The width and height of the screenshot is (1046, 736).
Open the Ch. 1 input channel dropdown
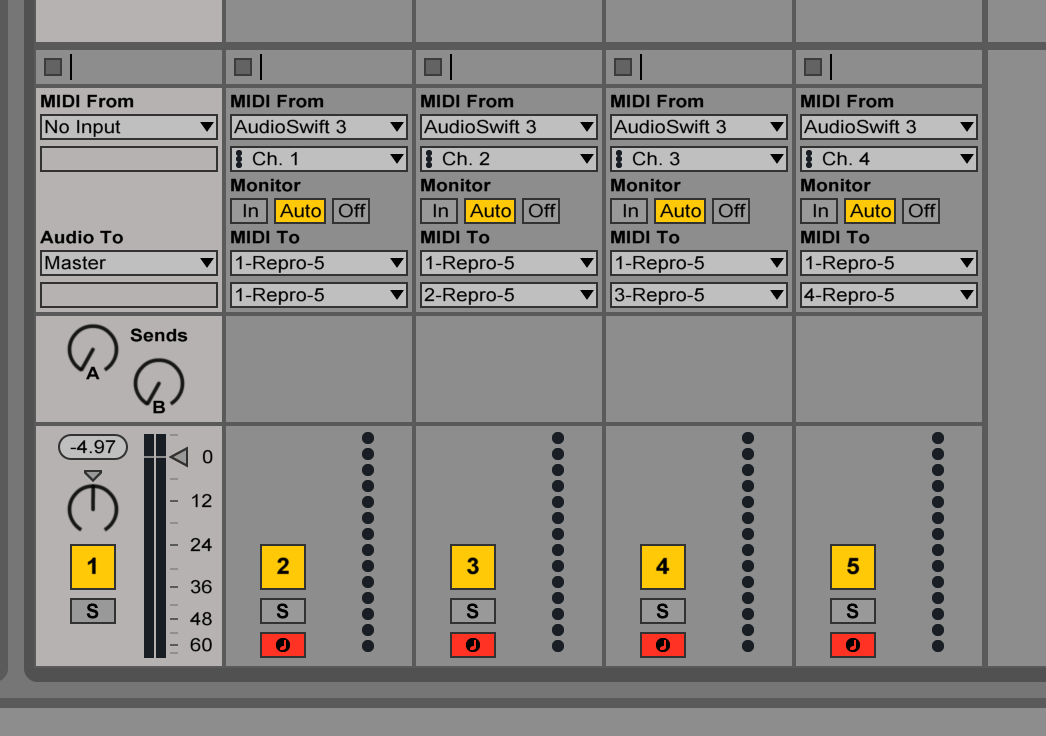pyautogui.click(x=319, y=159)
